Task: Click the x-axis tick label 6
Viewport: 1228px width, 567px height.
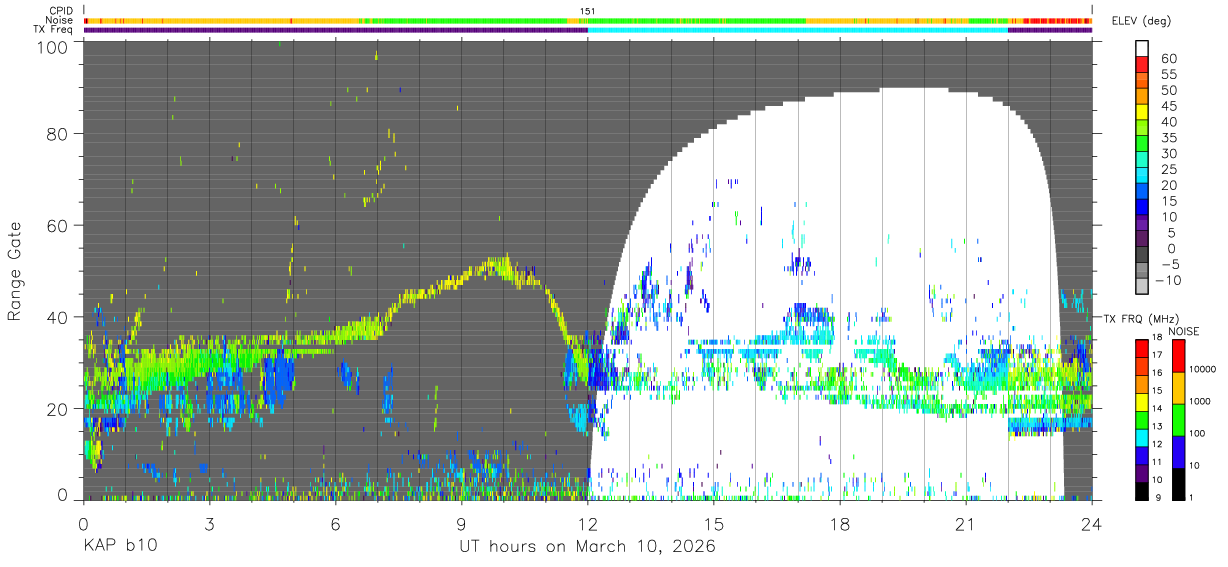Action: coord(335,525)
